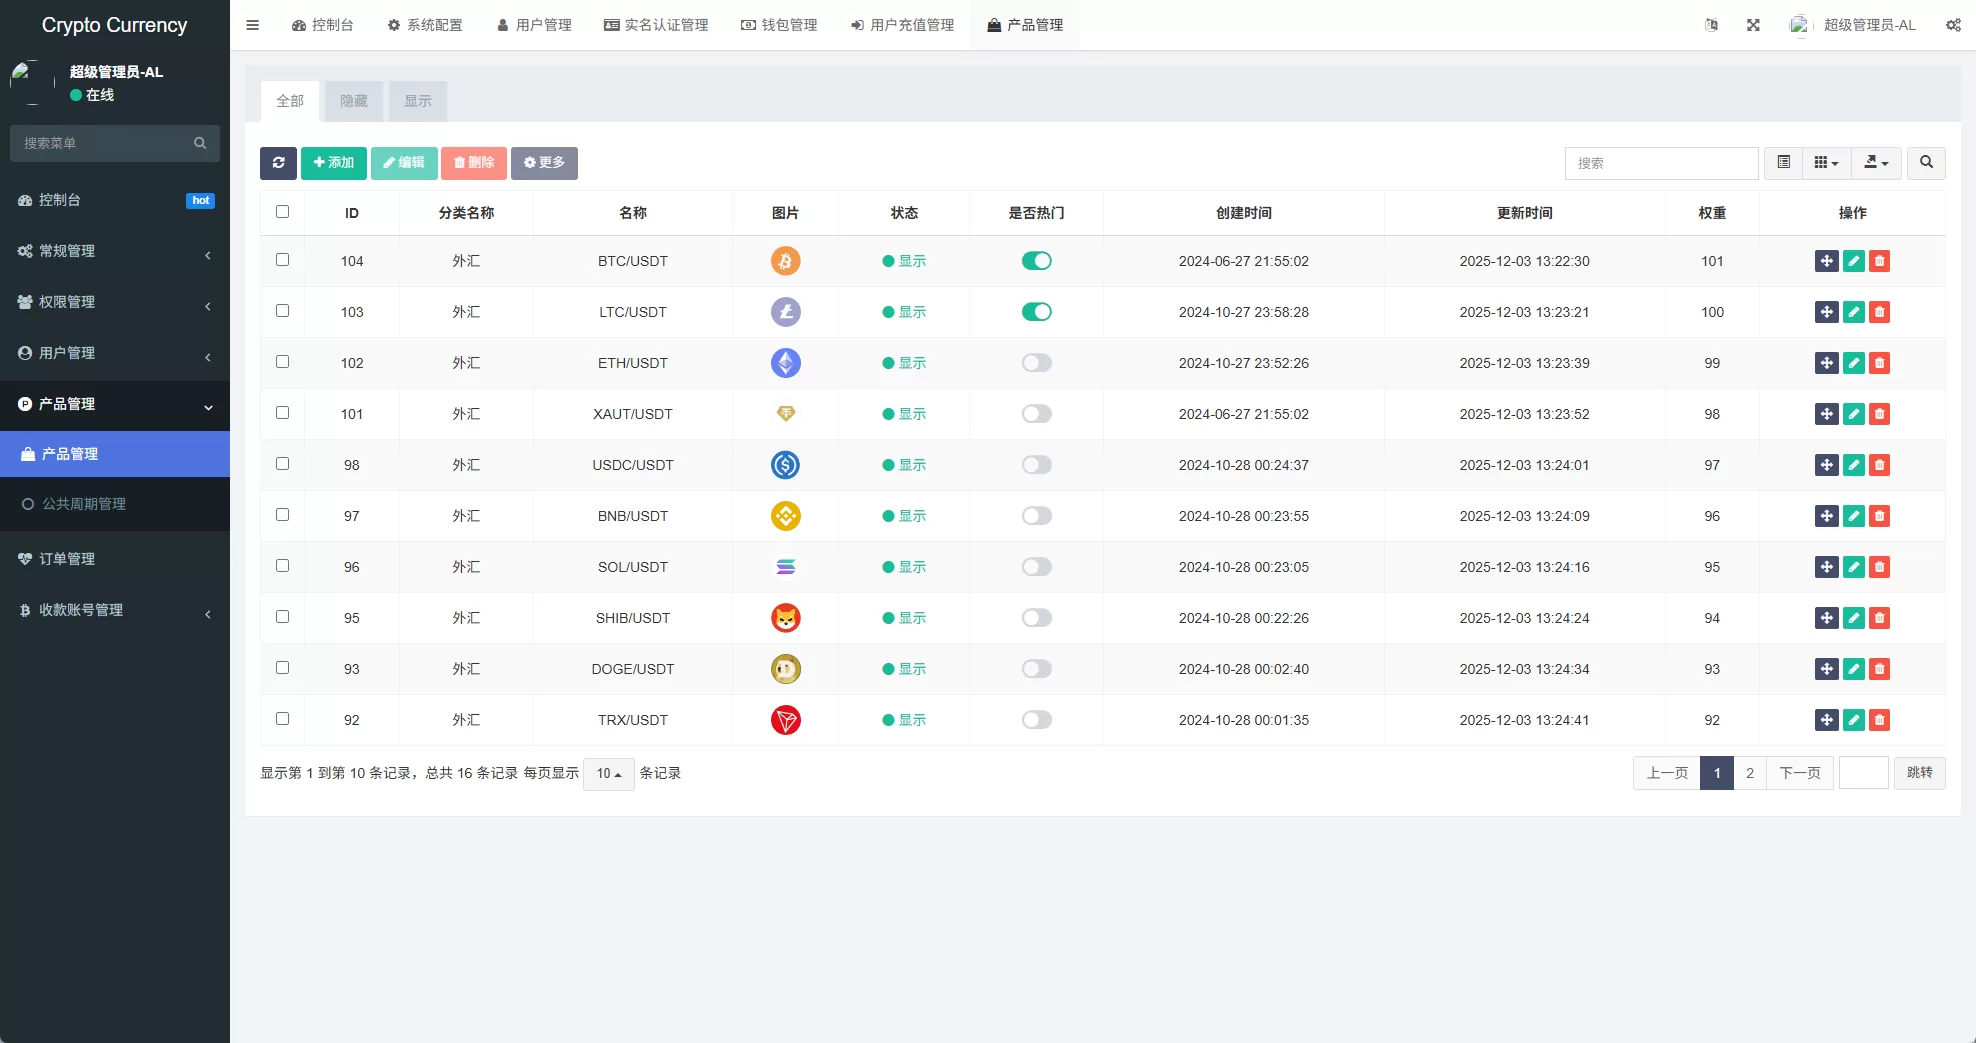The image size is (1976, 1043).
Task: Open 钱包管理 in the top navigation
Action: click(x=779, y=25)
